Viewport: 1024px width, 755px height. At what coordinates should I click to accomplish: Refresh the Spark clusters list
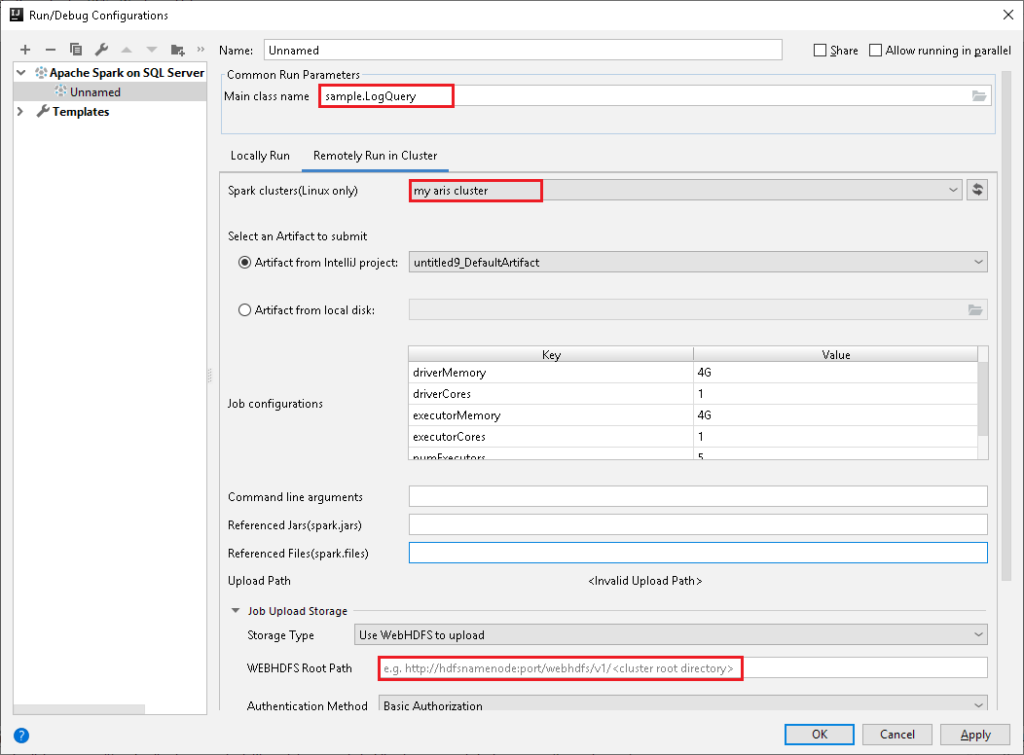976,190
